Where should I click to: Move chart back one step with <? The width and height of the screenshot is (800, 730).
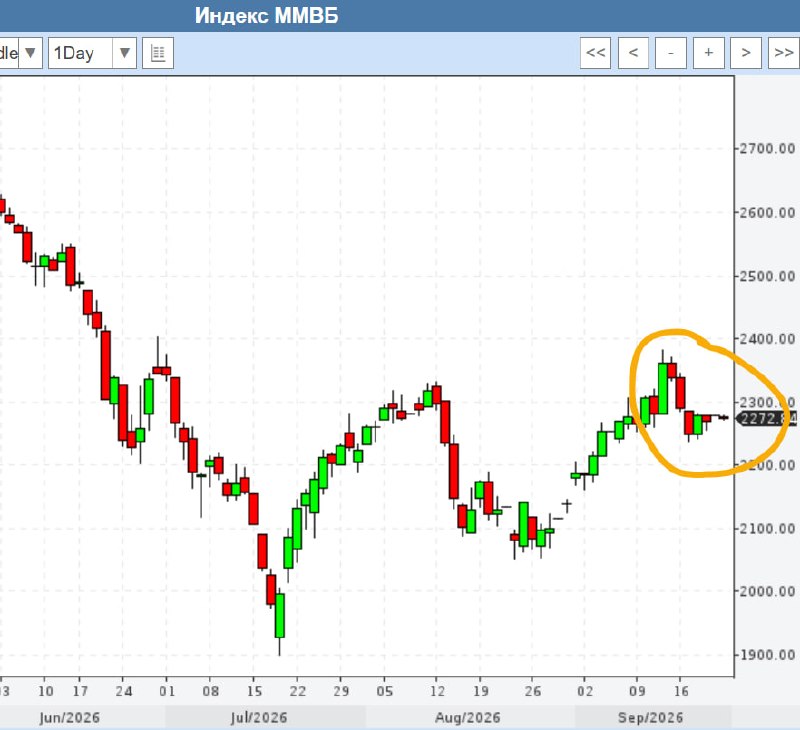point(633,53)
